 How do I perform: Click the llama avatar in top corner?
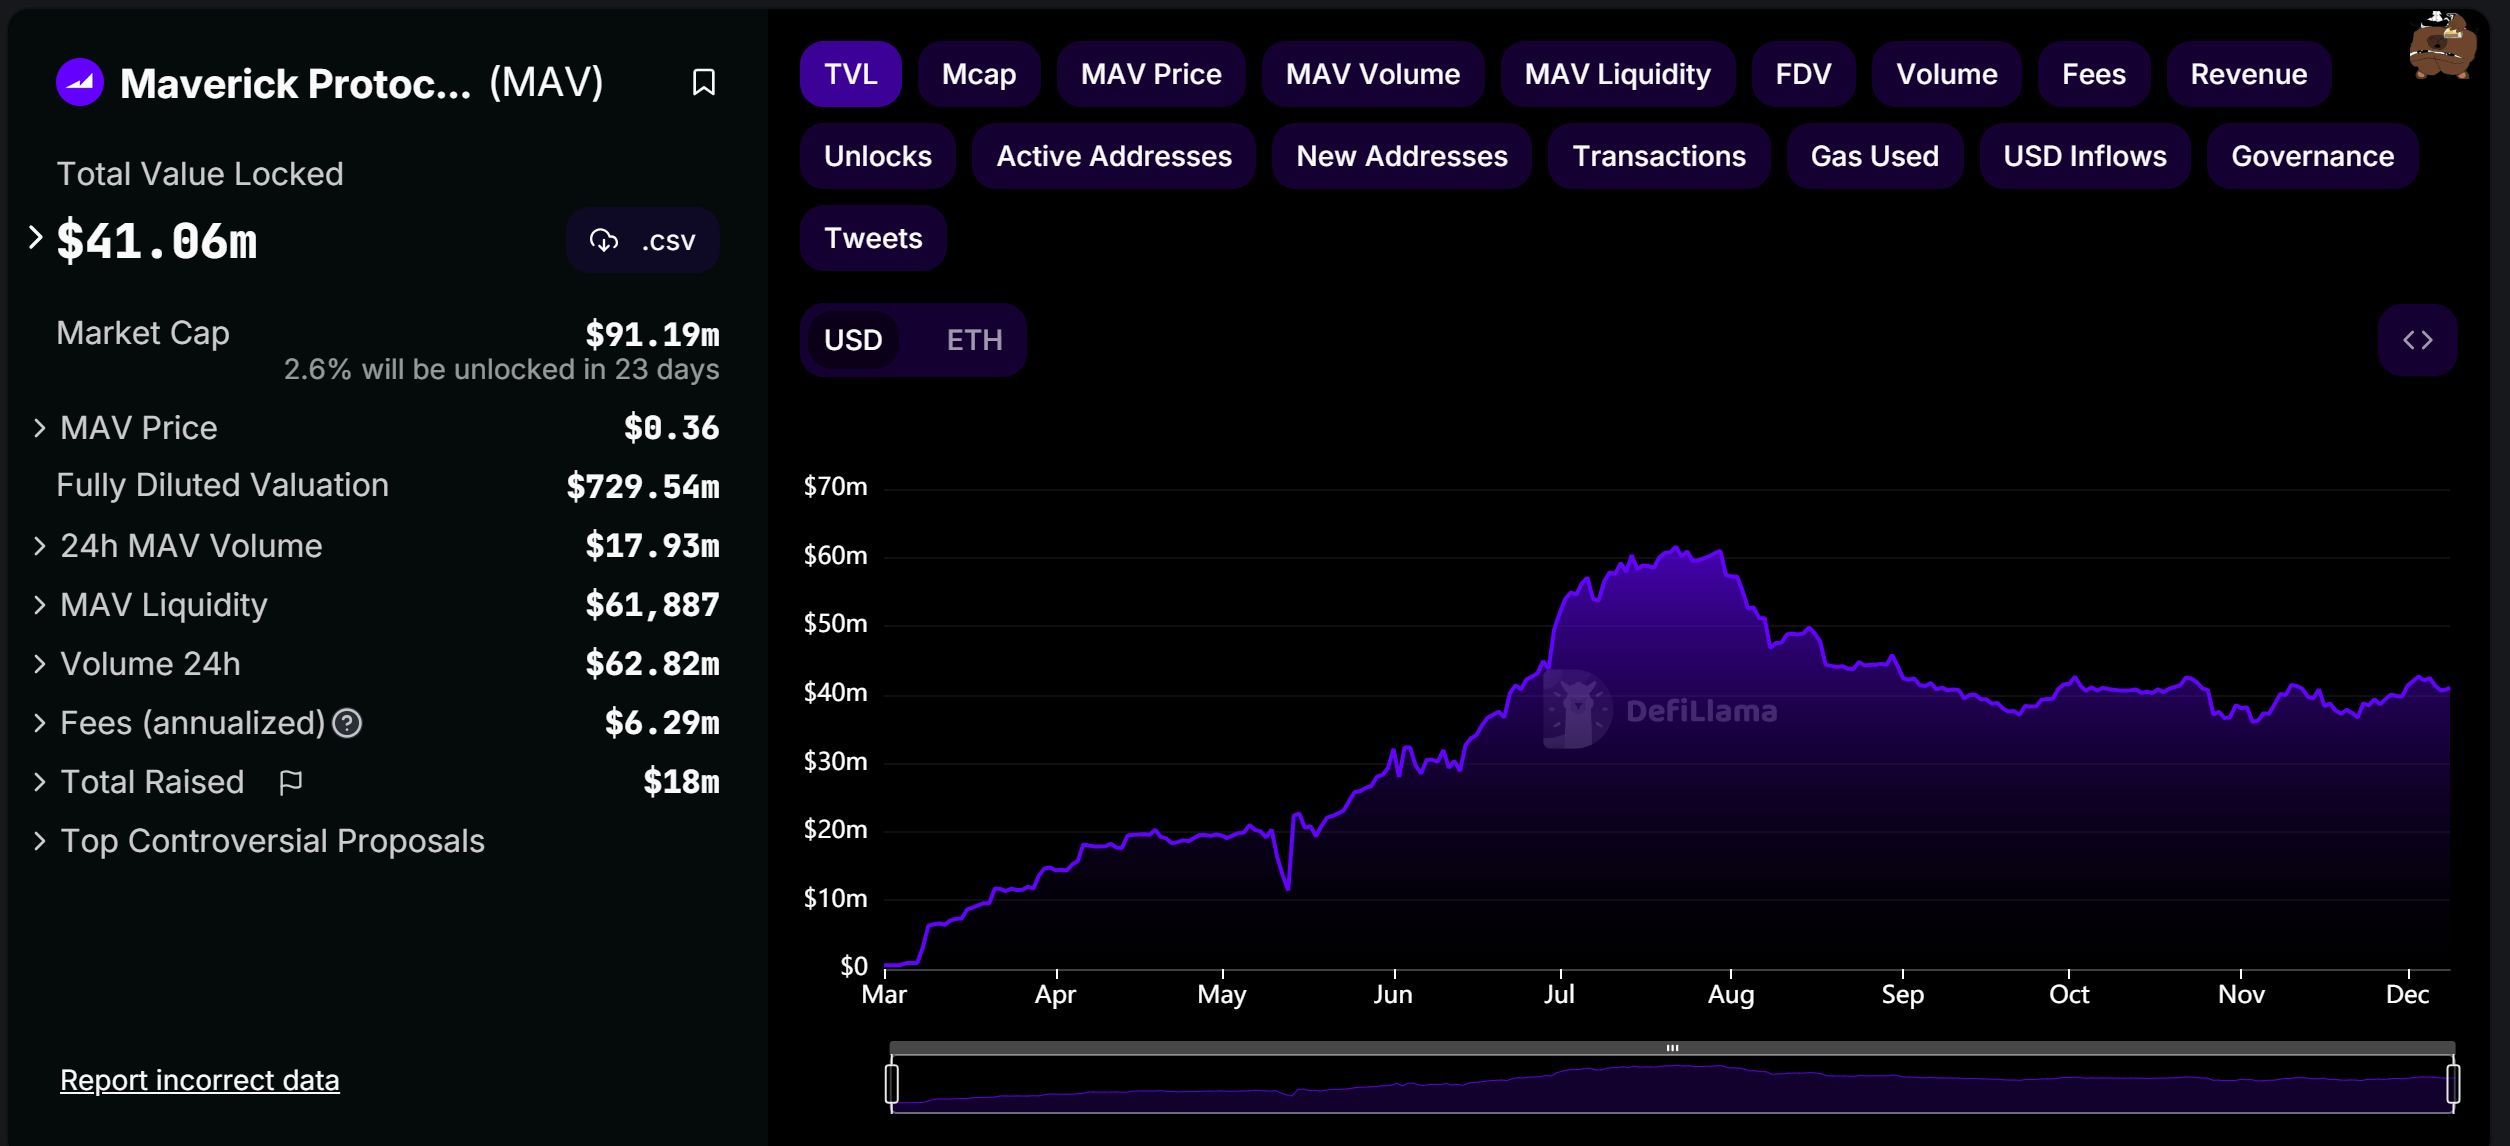coord(2441,45)
